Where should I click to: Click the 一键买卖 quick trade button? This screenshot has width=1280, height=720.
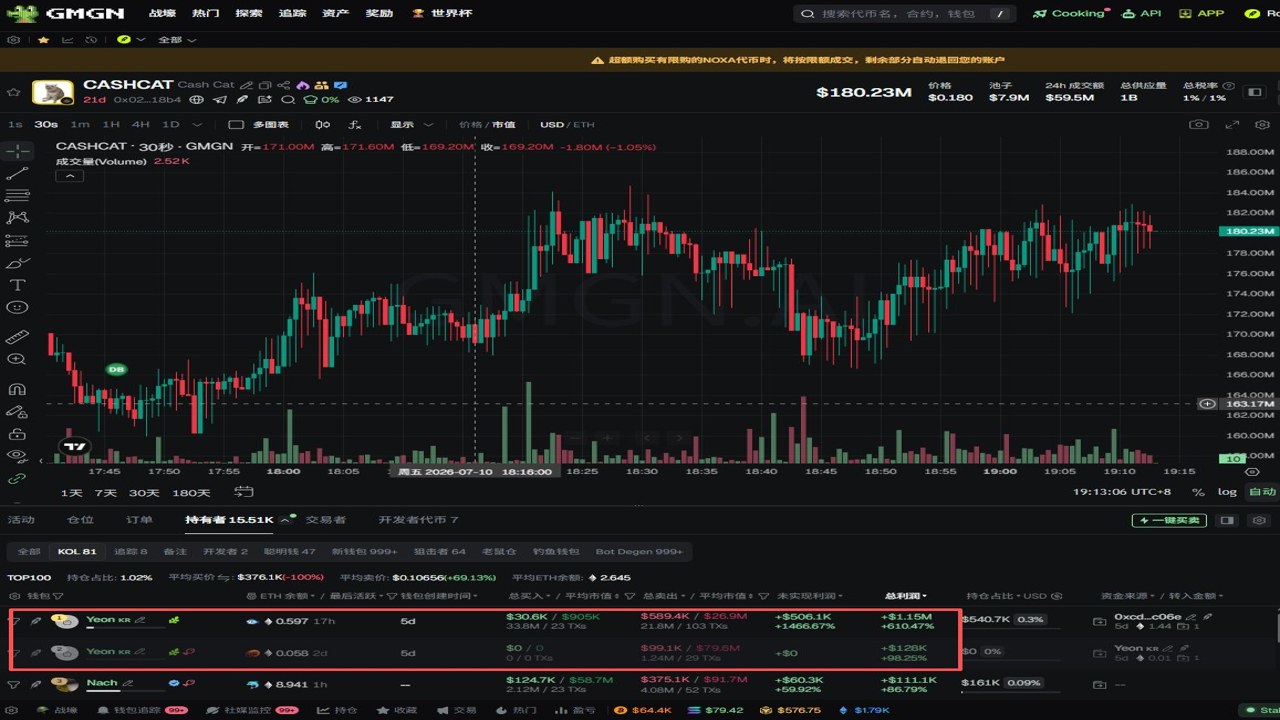click(1169, 520)
